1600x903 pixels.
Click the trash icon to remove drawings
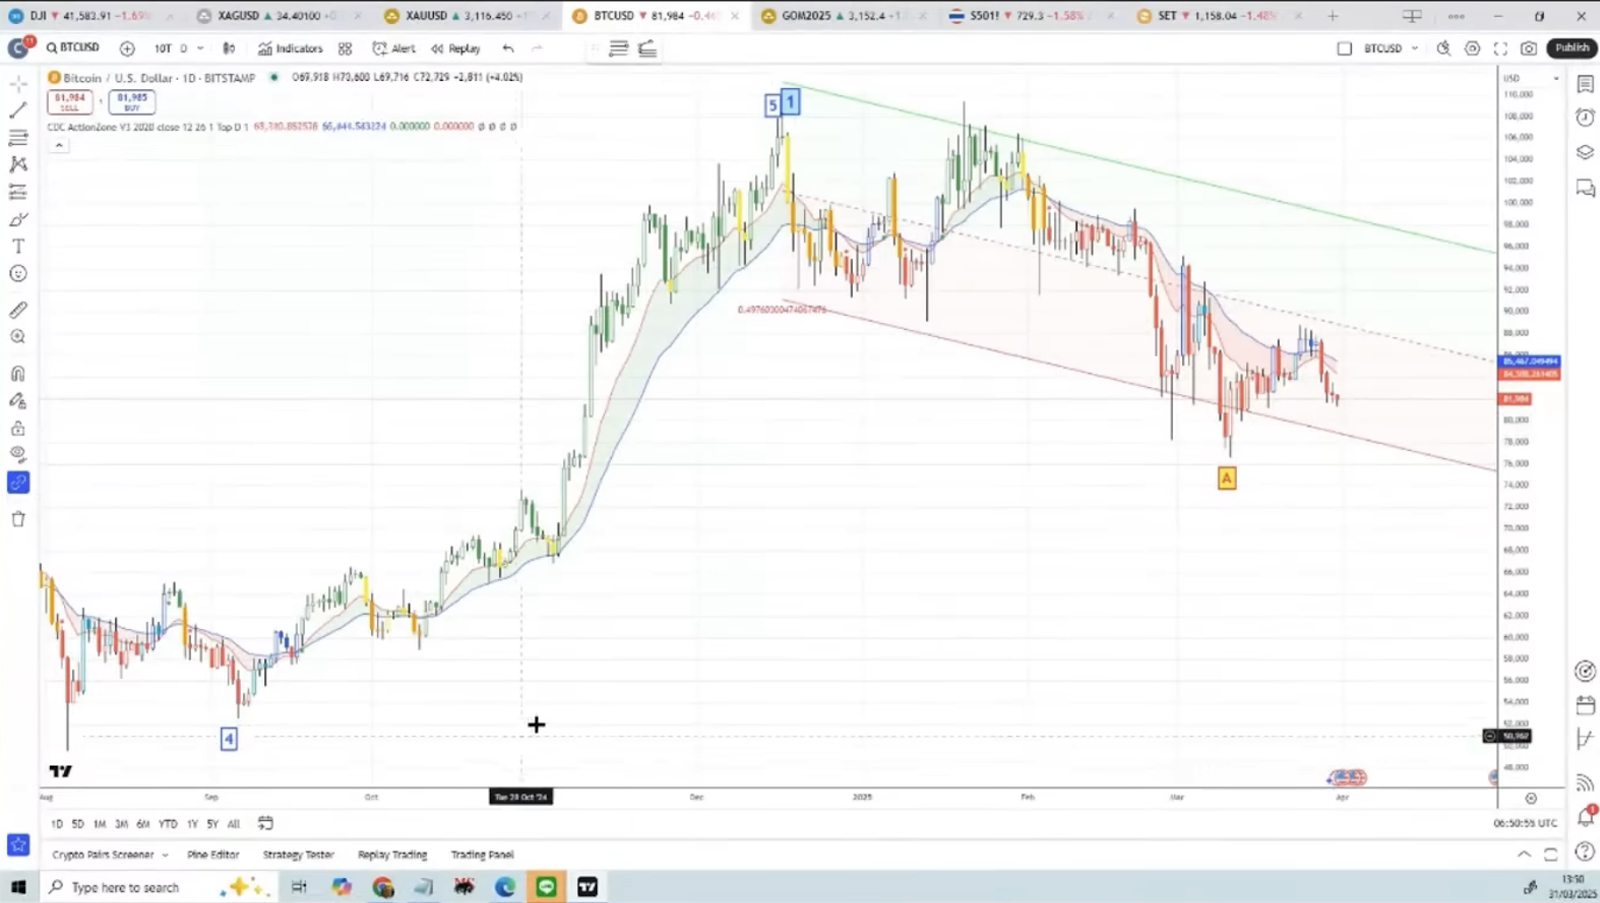(18, 519)
